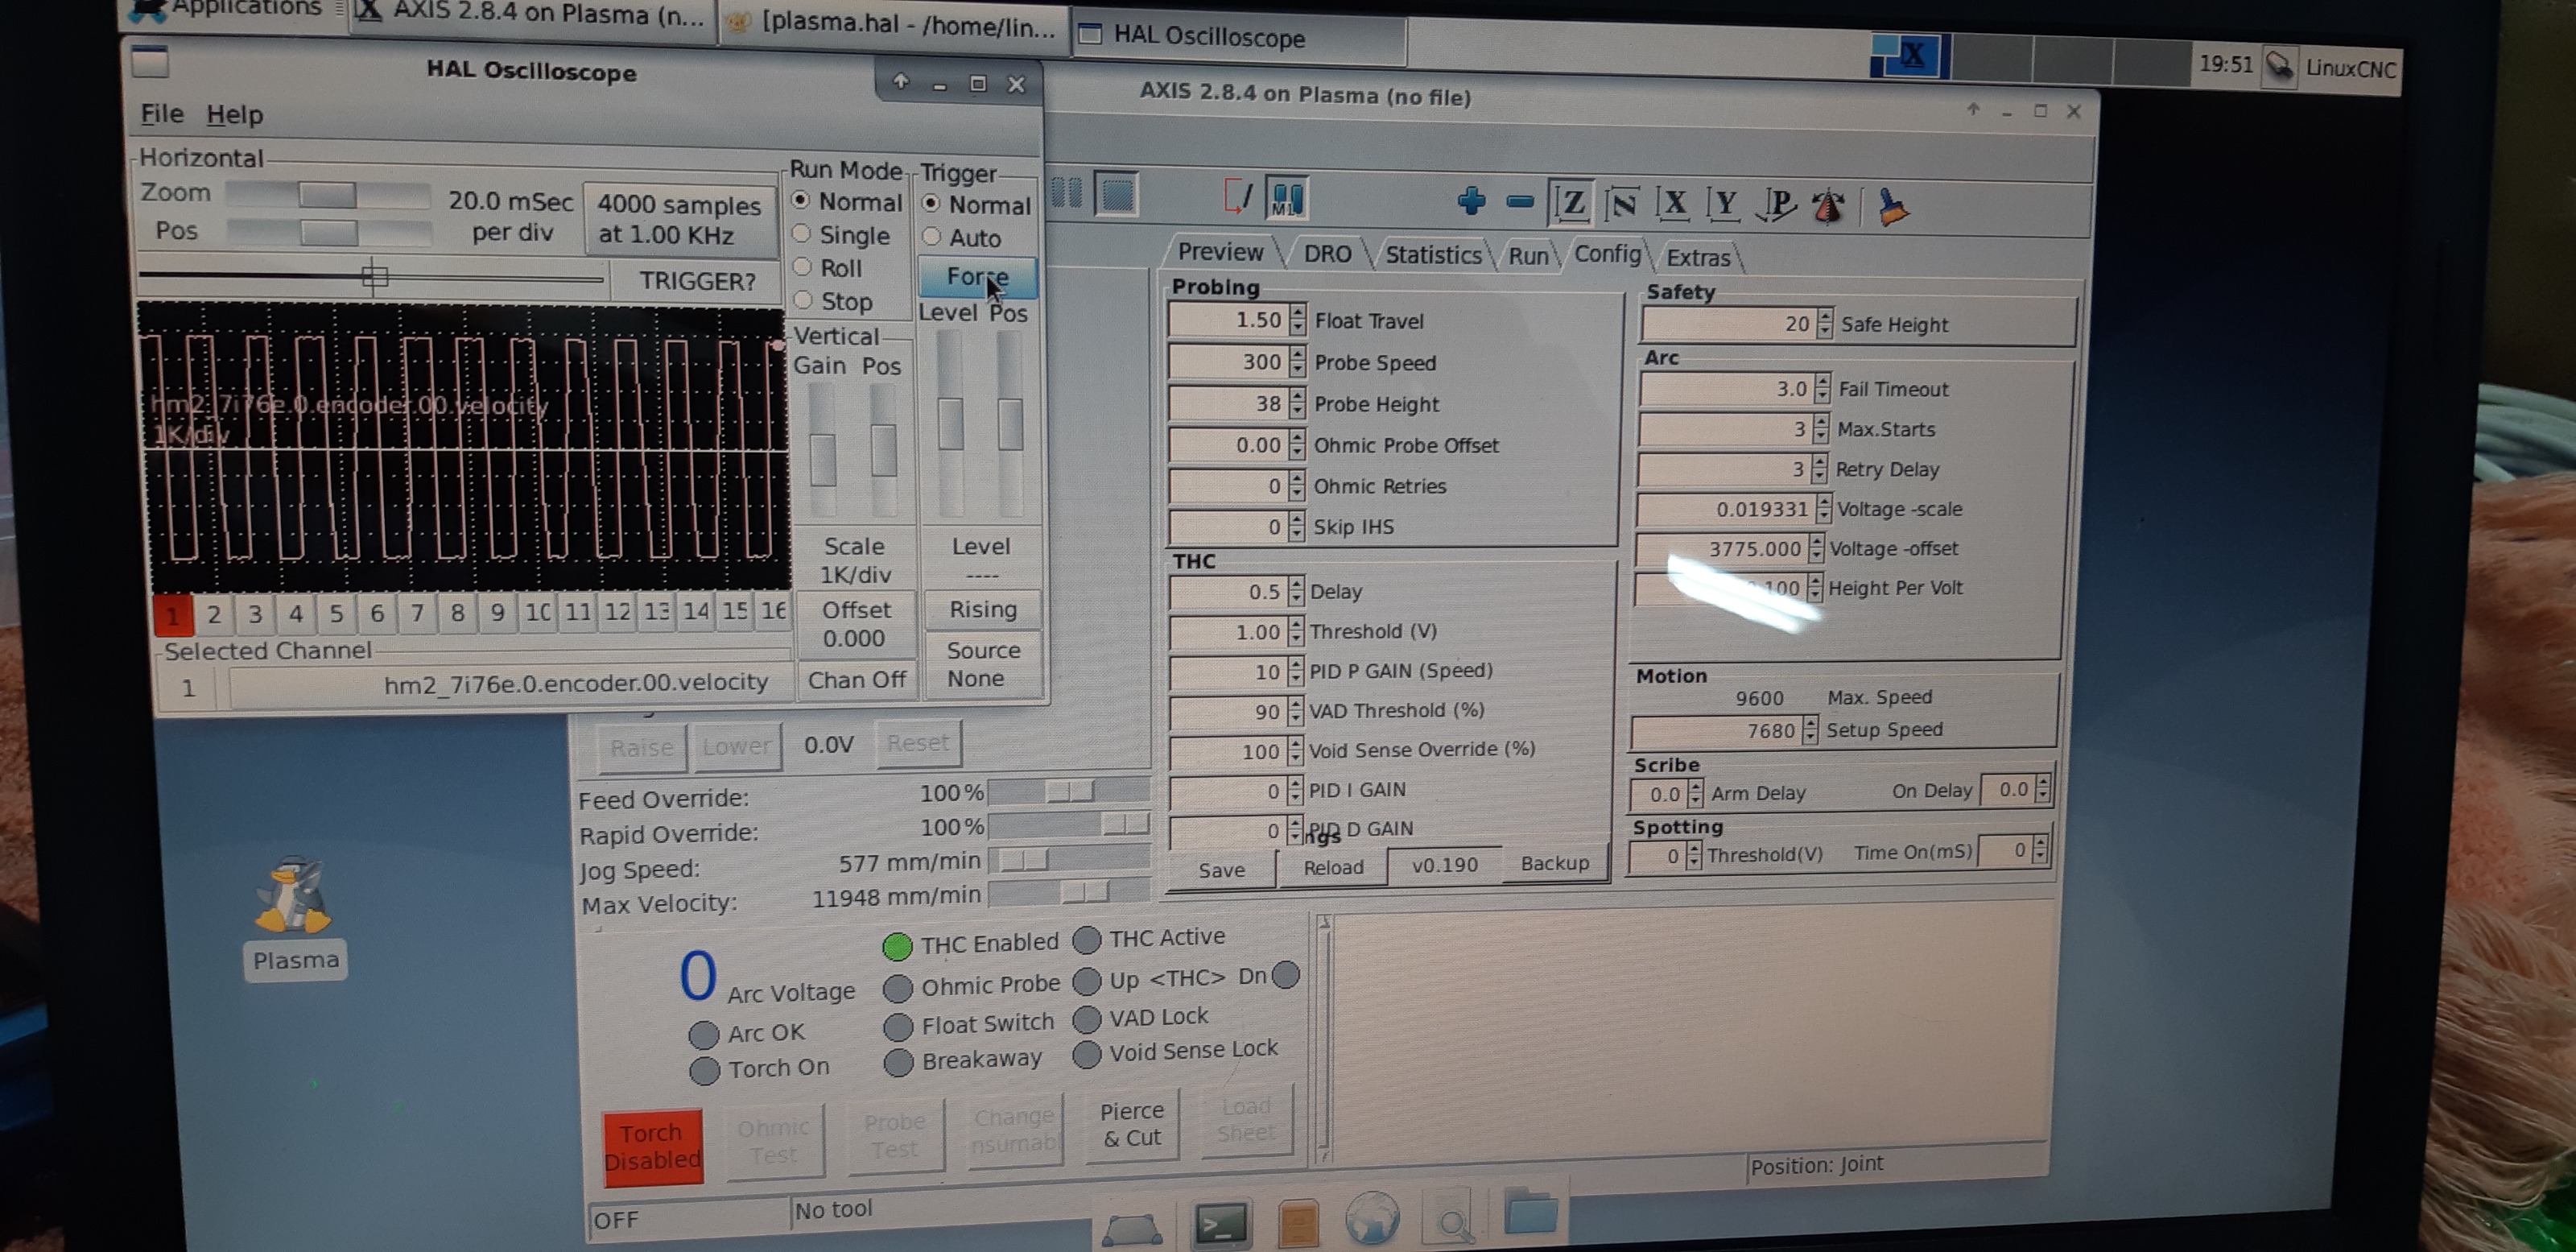Image resolution: width=2576 pixels, height=1252 pixels.
Task: Select the Z top view icon
Action: (x=1572, y=203)
